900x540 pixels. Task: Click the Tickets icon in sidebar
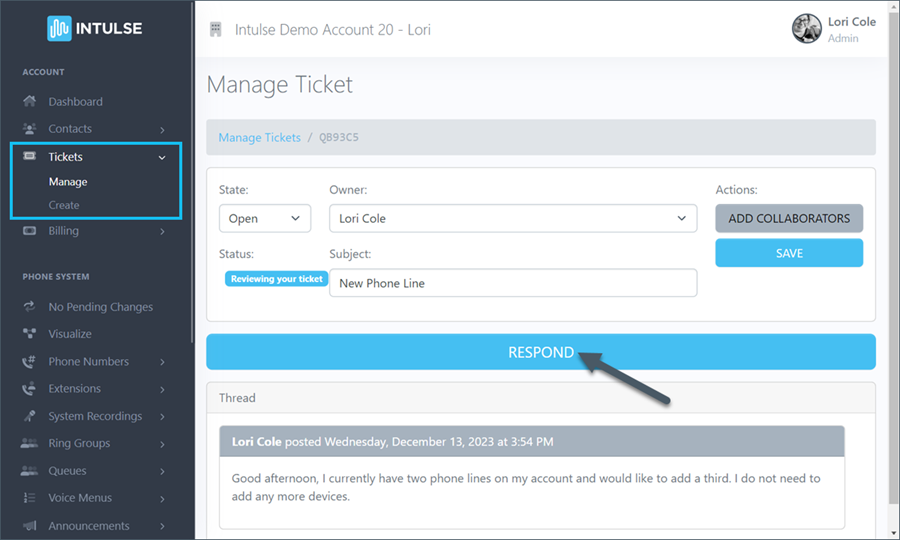point(29,156)
